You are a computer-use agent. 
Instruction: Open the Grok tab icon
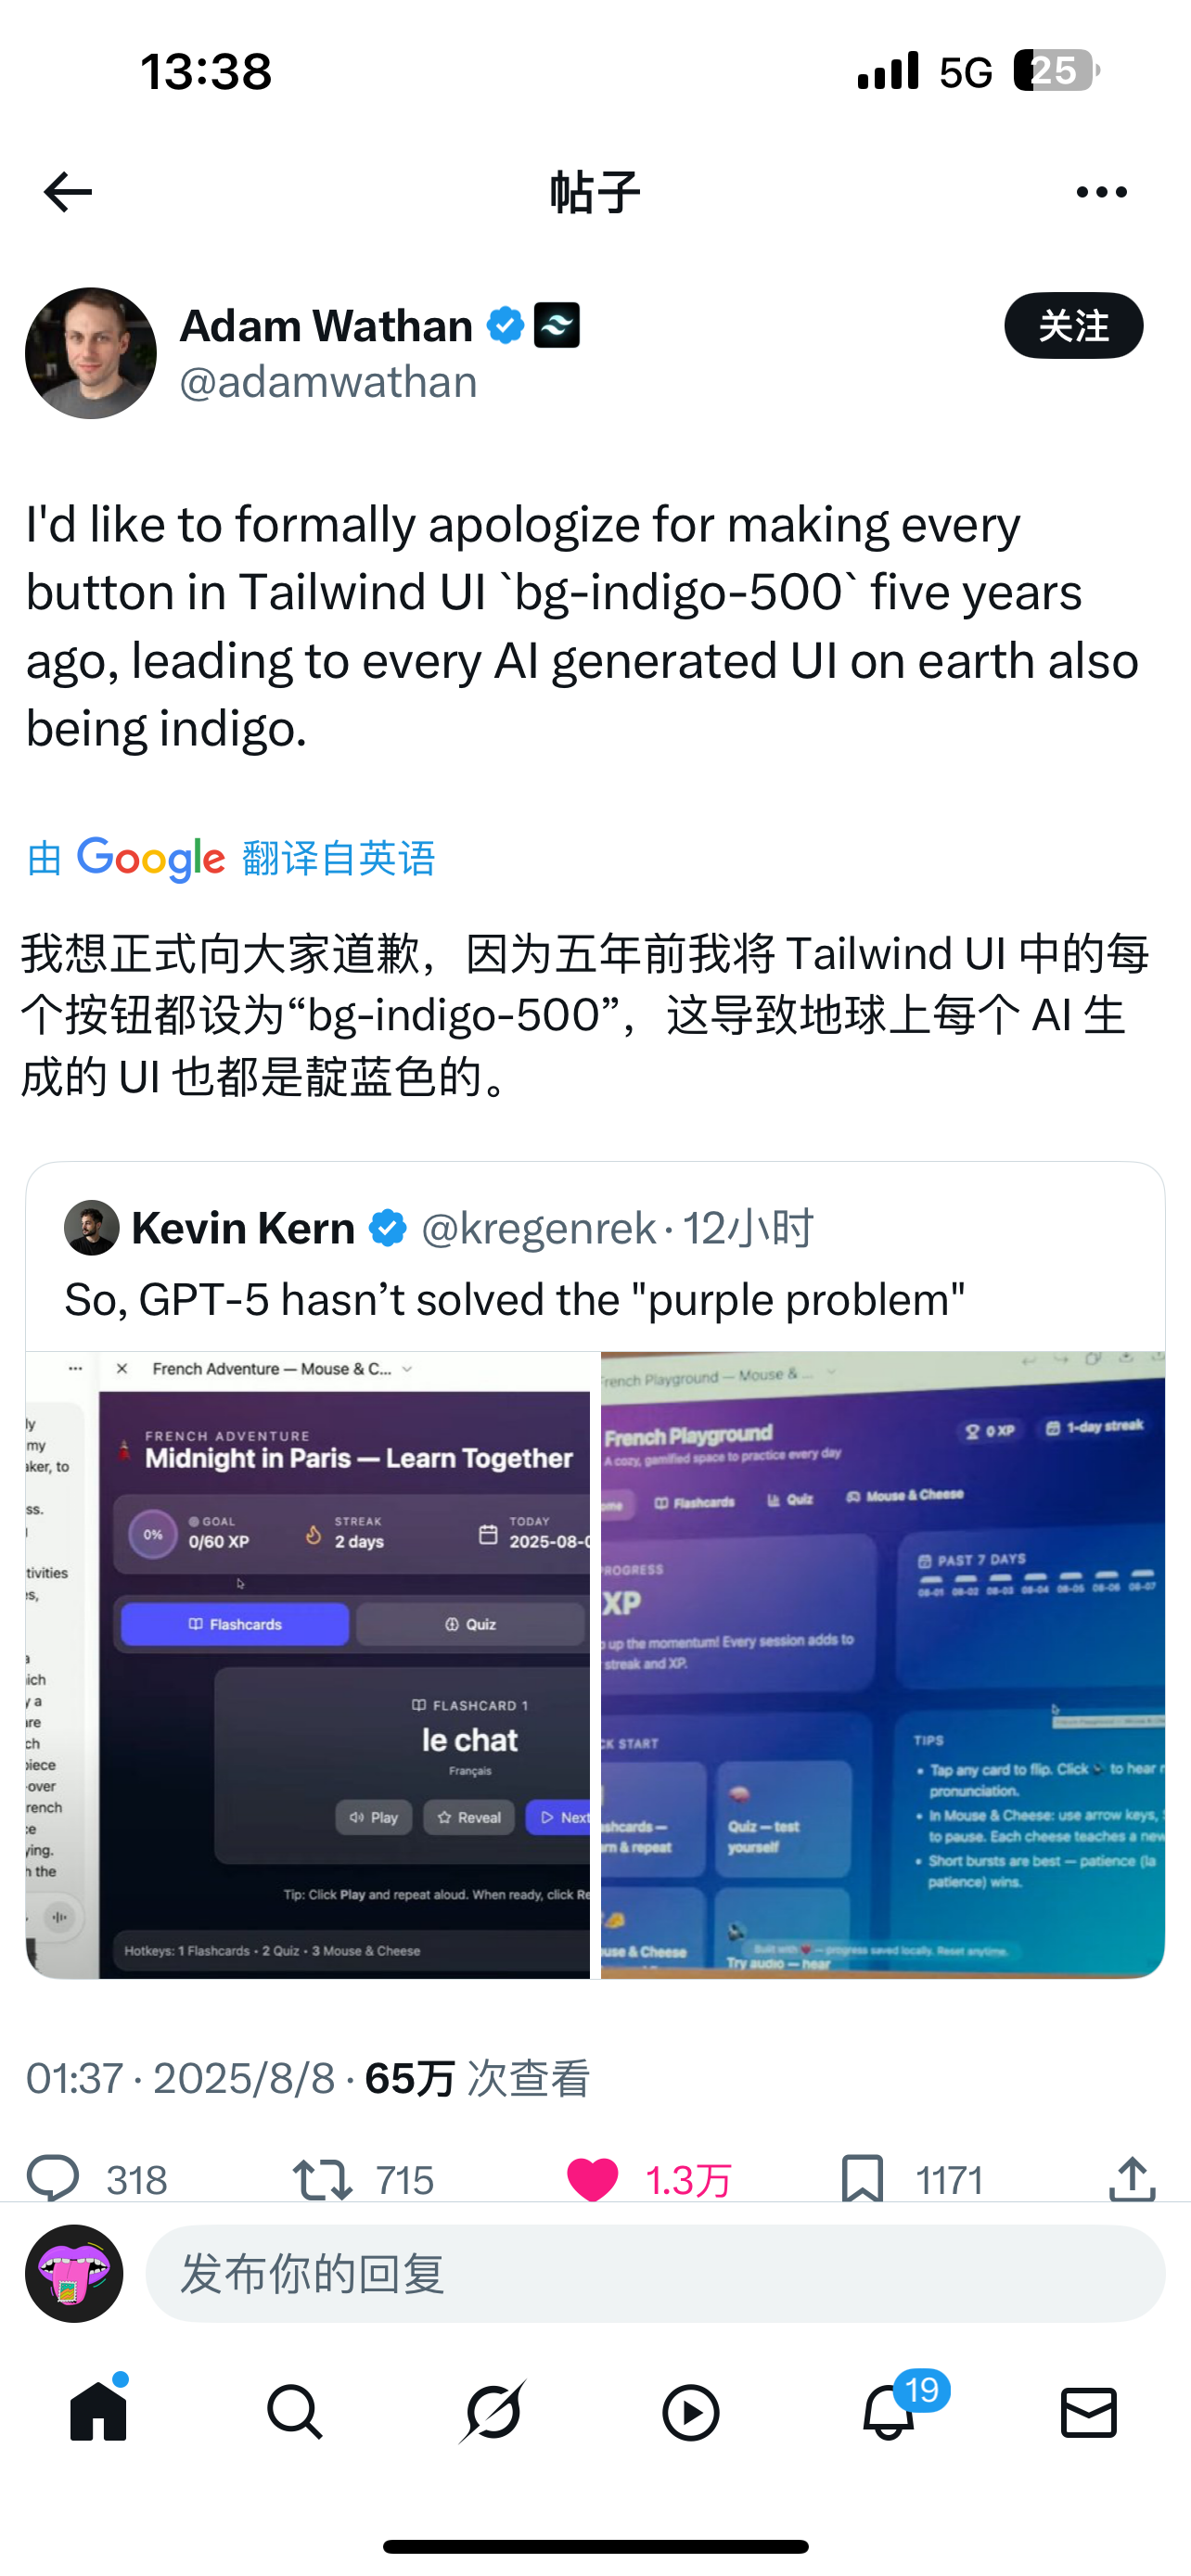[493, 2412]
